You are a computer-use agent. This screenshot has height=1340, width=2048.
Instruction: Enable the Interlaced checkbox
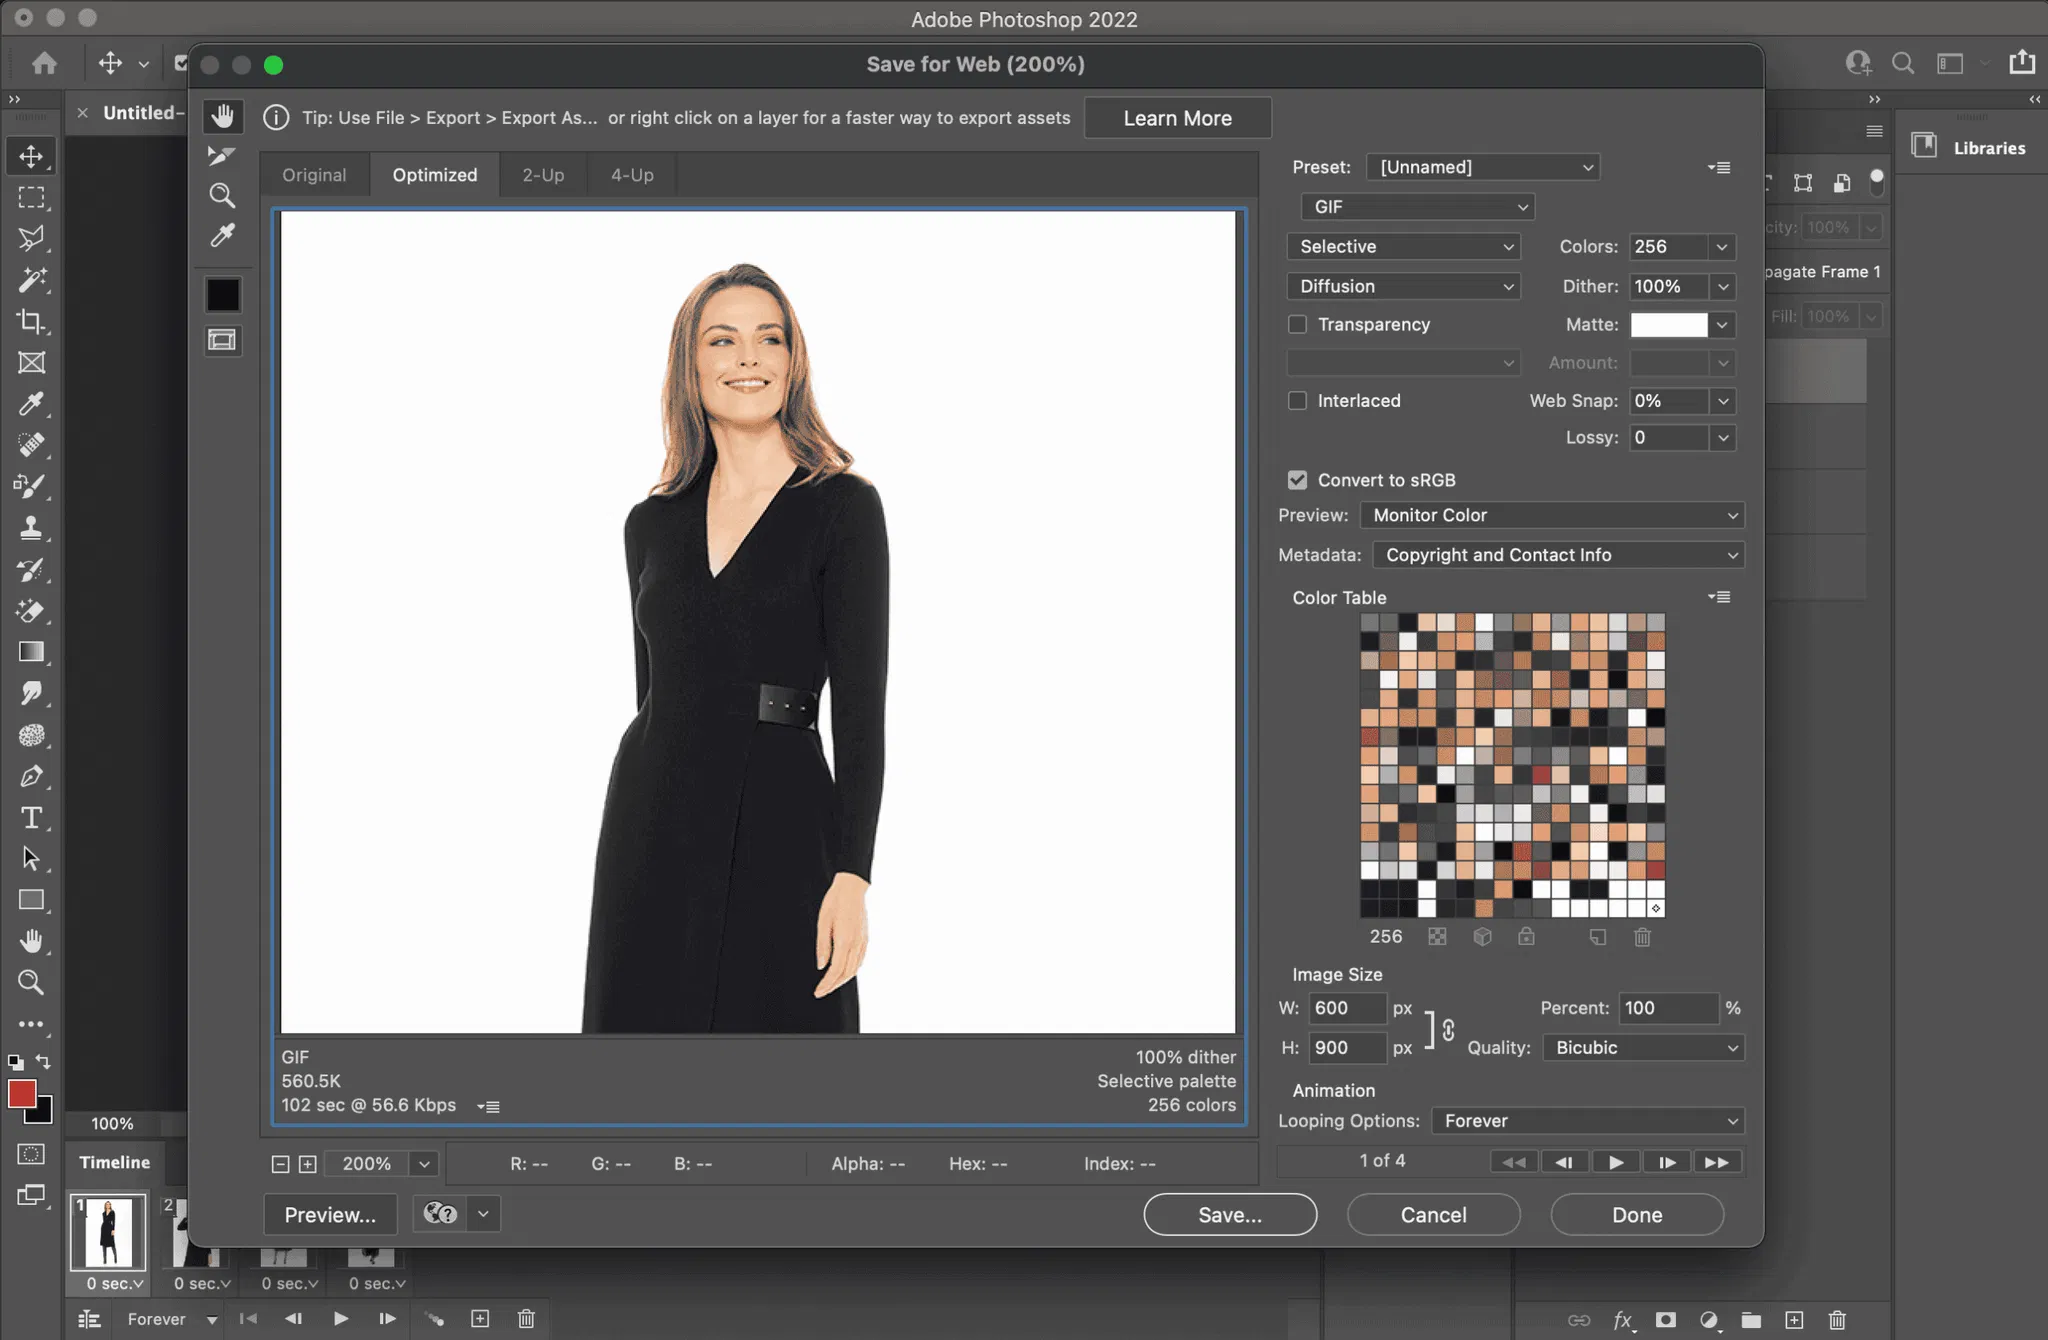point(1297,401)
